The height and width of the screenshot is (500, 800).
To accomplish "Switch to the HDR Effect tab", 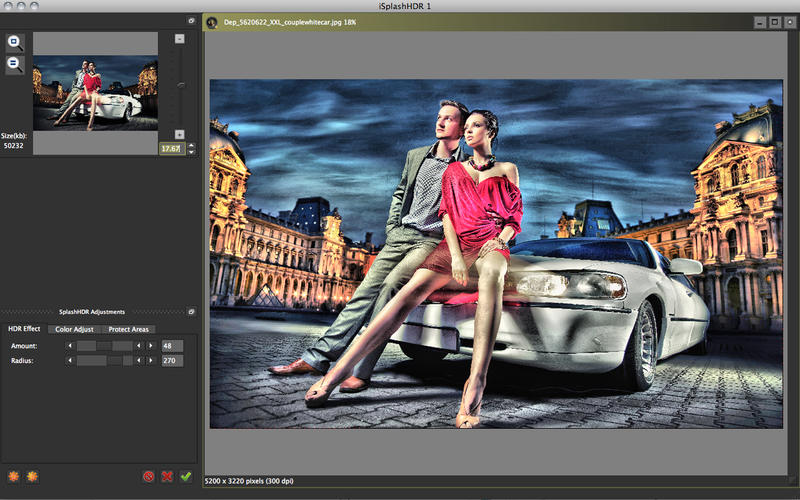I will coord(24,329).
